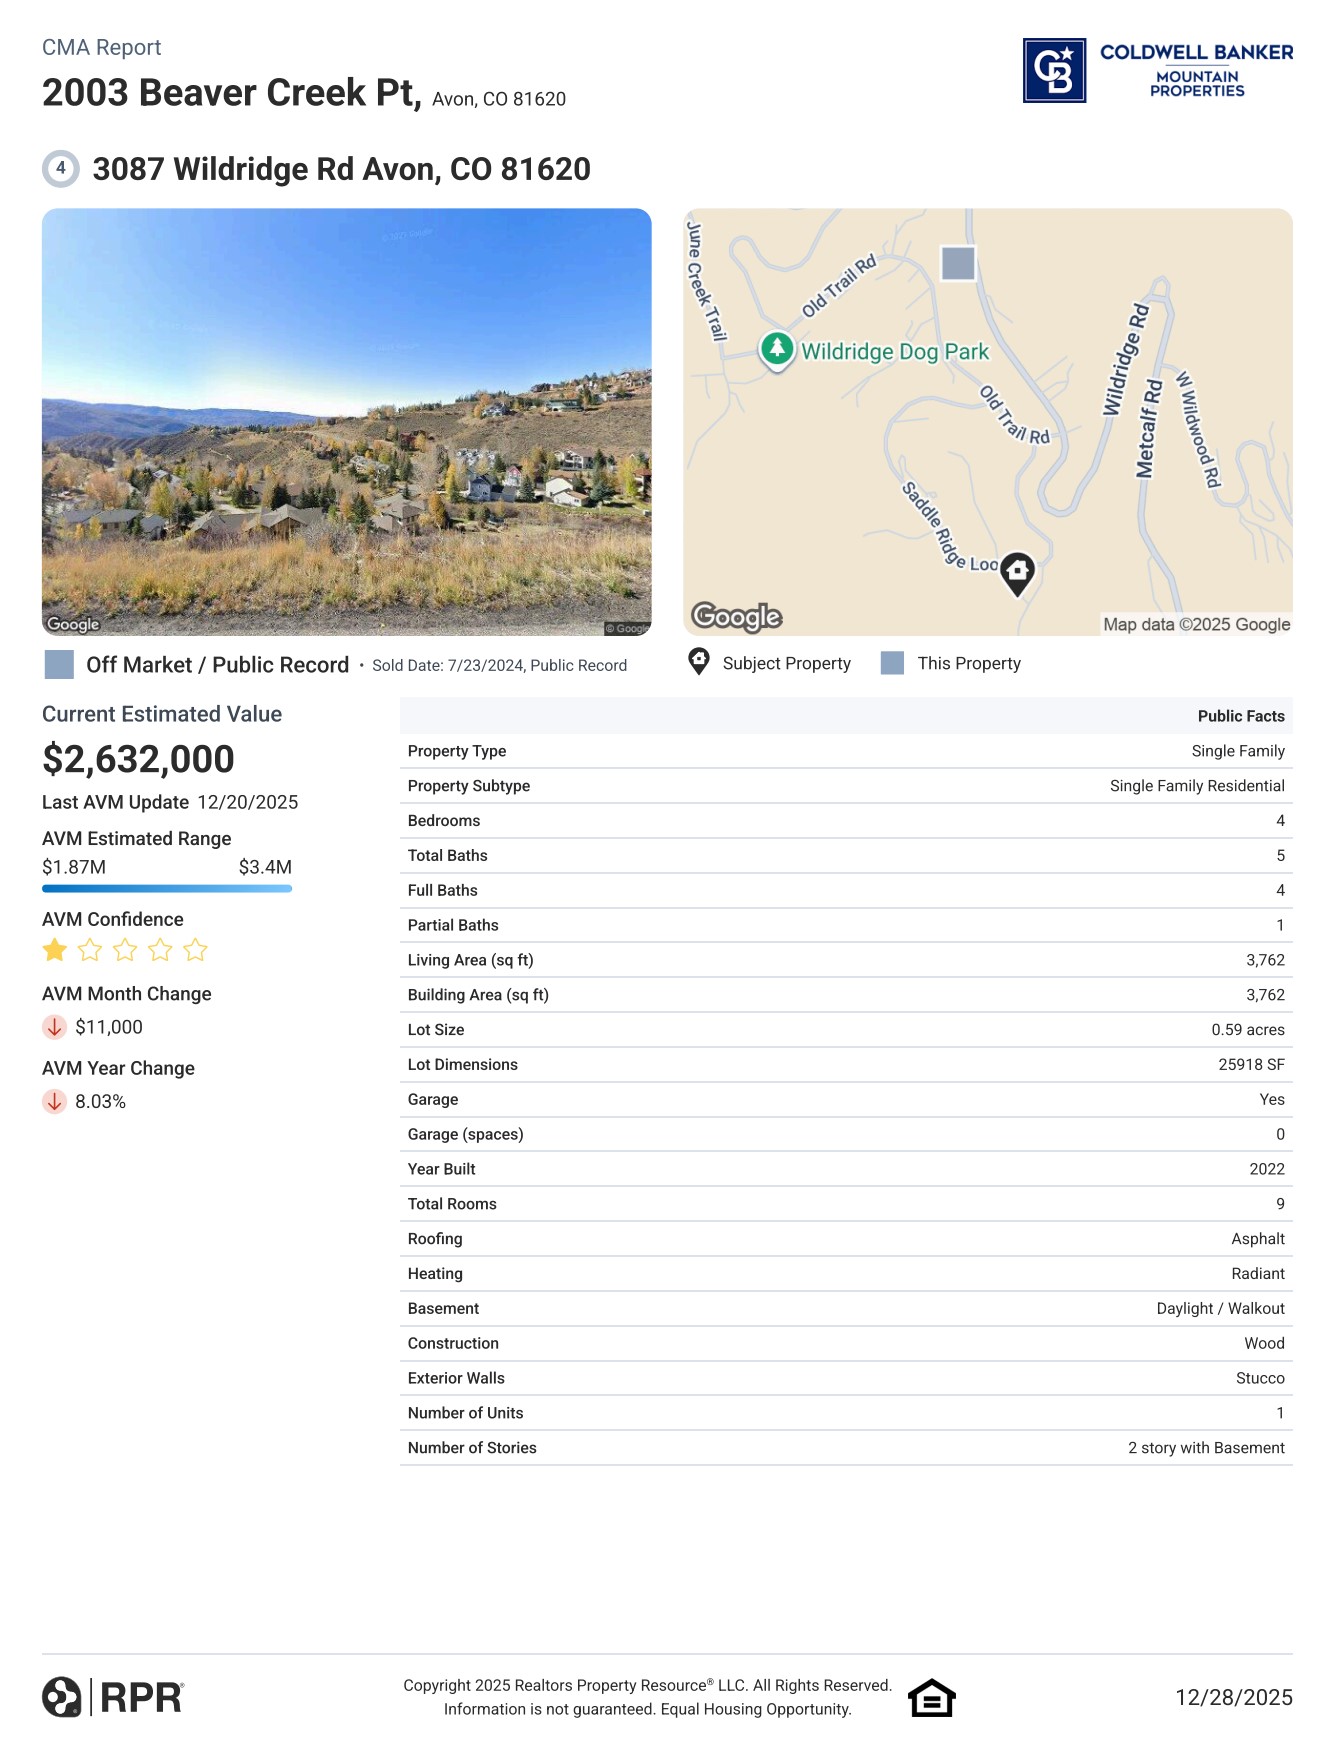Click the 3087 Wildridge Rd address heading
The height and width of the screenshot is (1738, 1335).
(341, 169)
